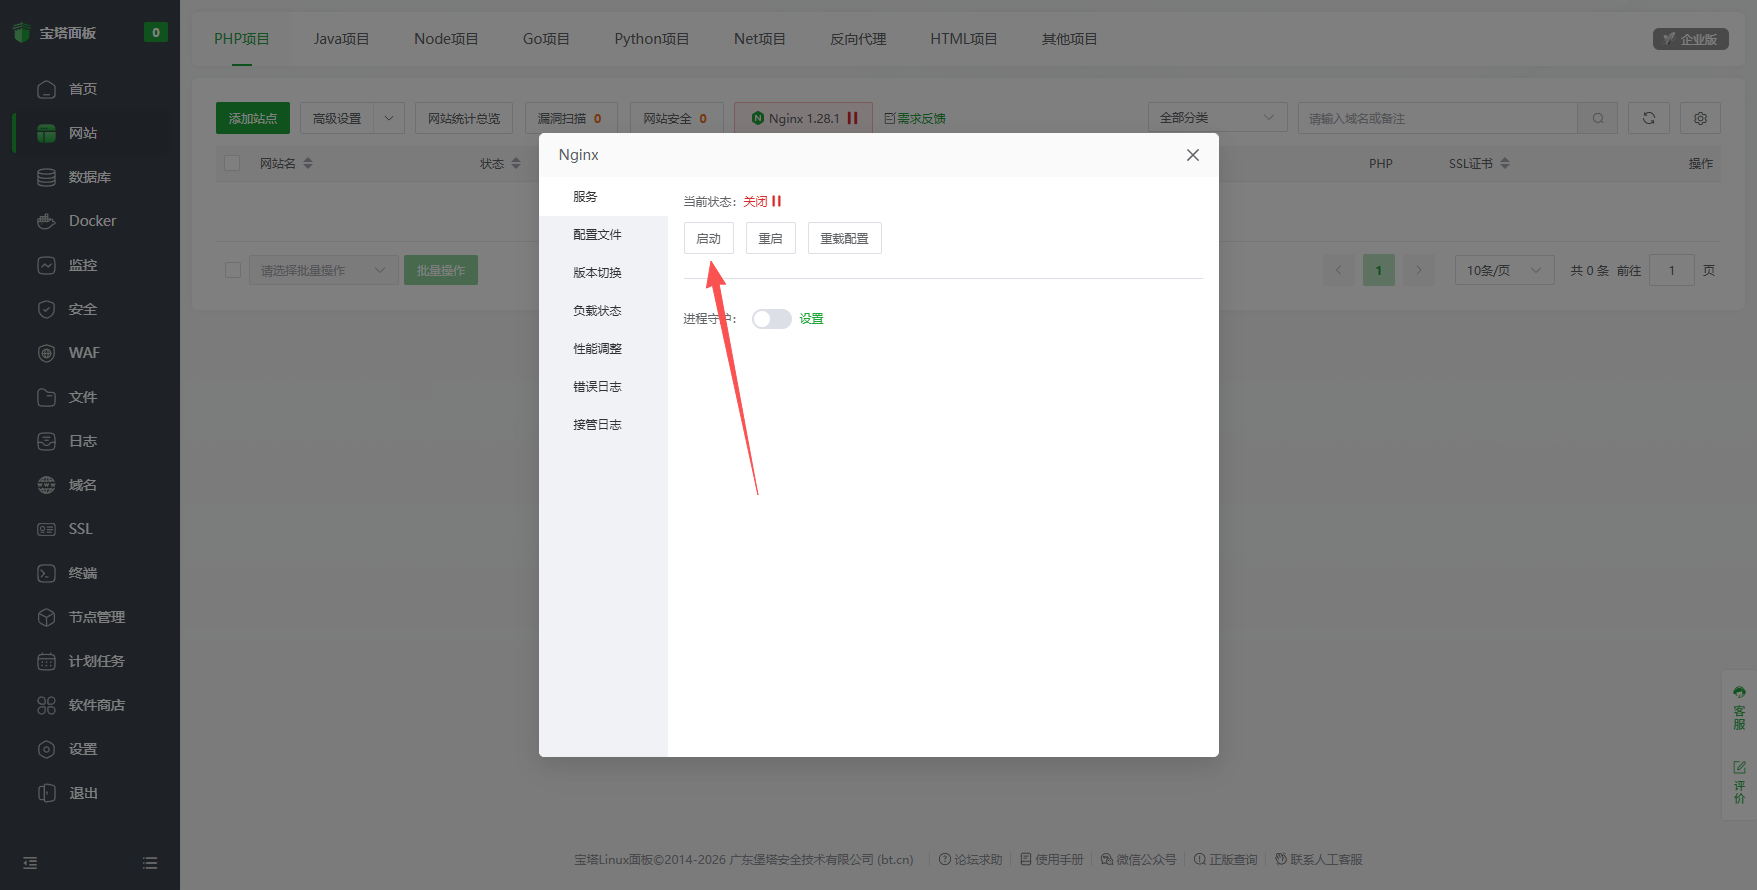Screen dimensions: 1757x890
Task: Click the Docker whale icon in the sidebar
Action: click(46, 221)
